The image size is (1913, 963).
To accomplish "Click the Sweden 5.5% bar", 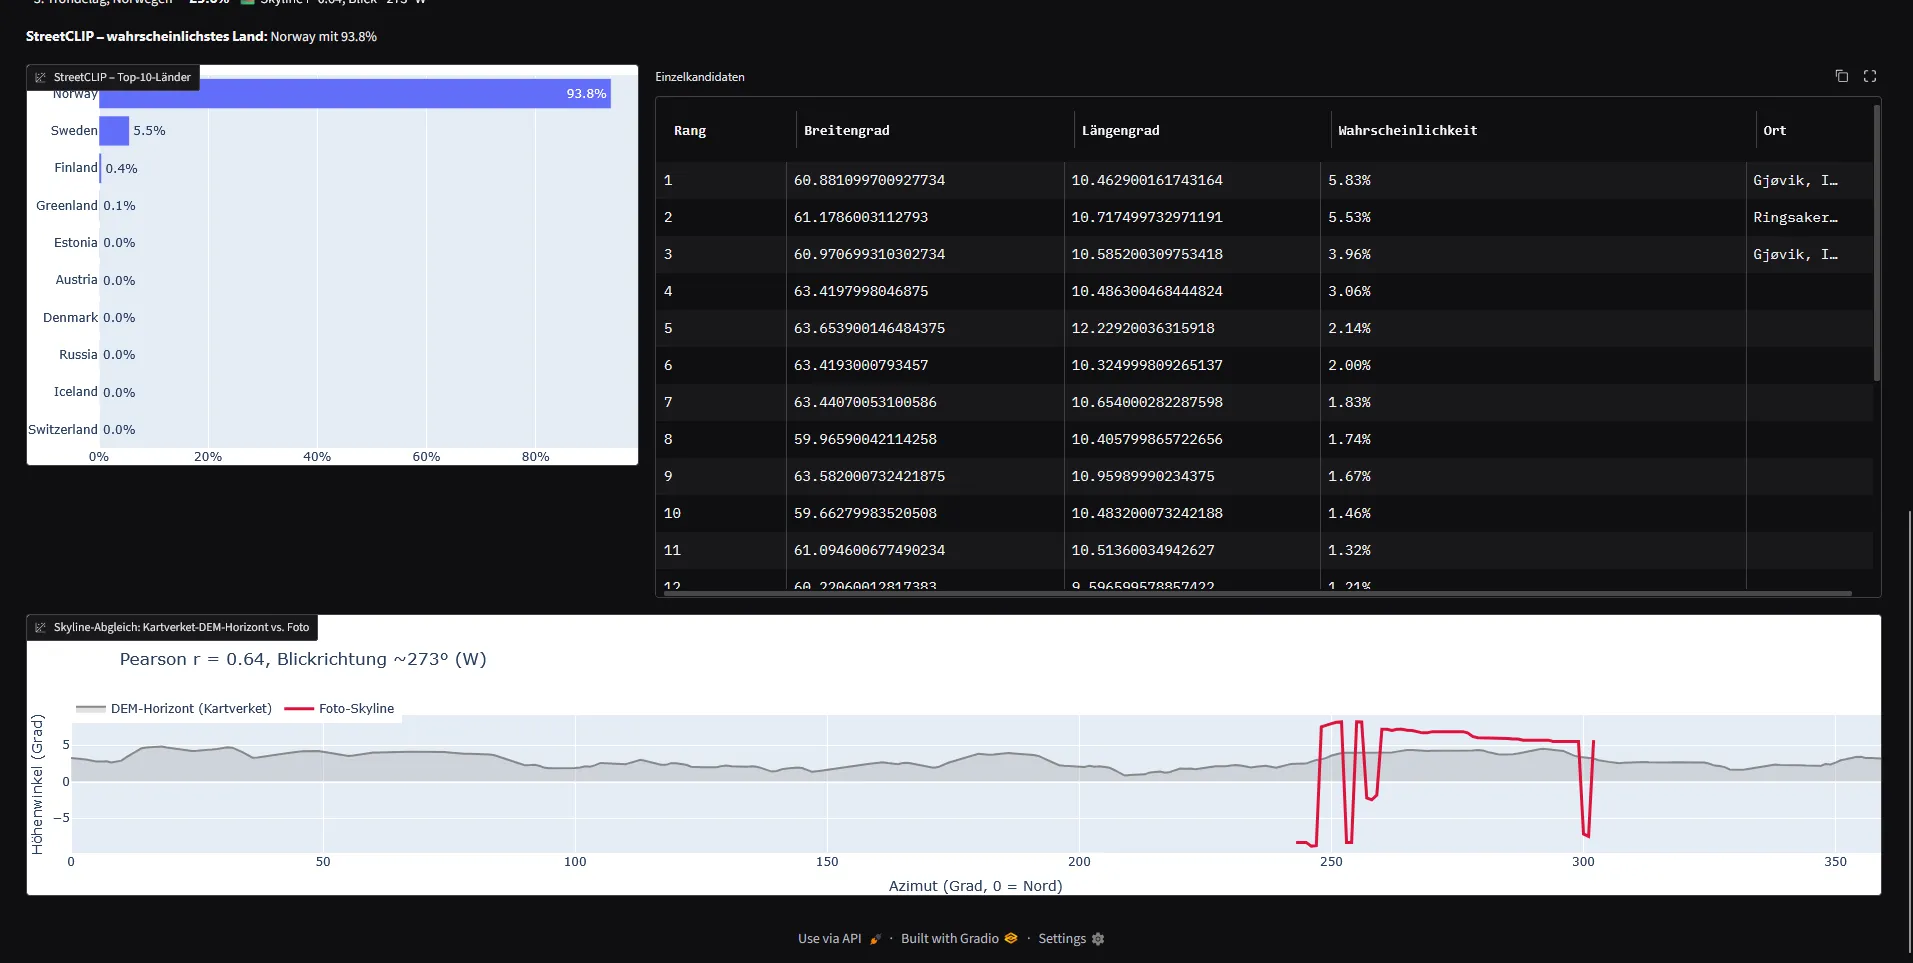I will (114, 131).
